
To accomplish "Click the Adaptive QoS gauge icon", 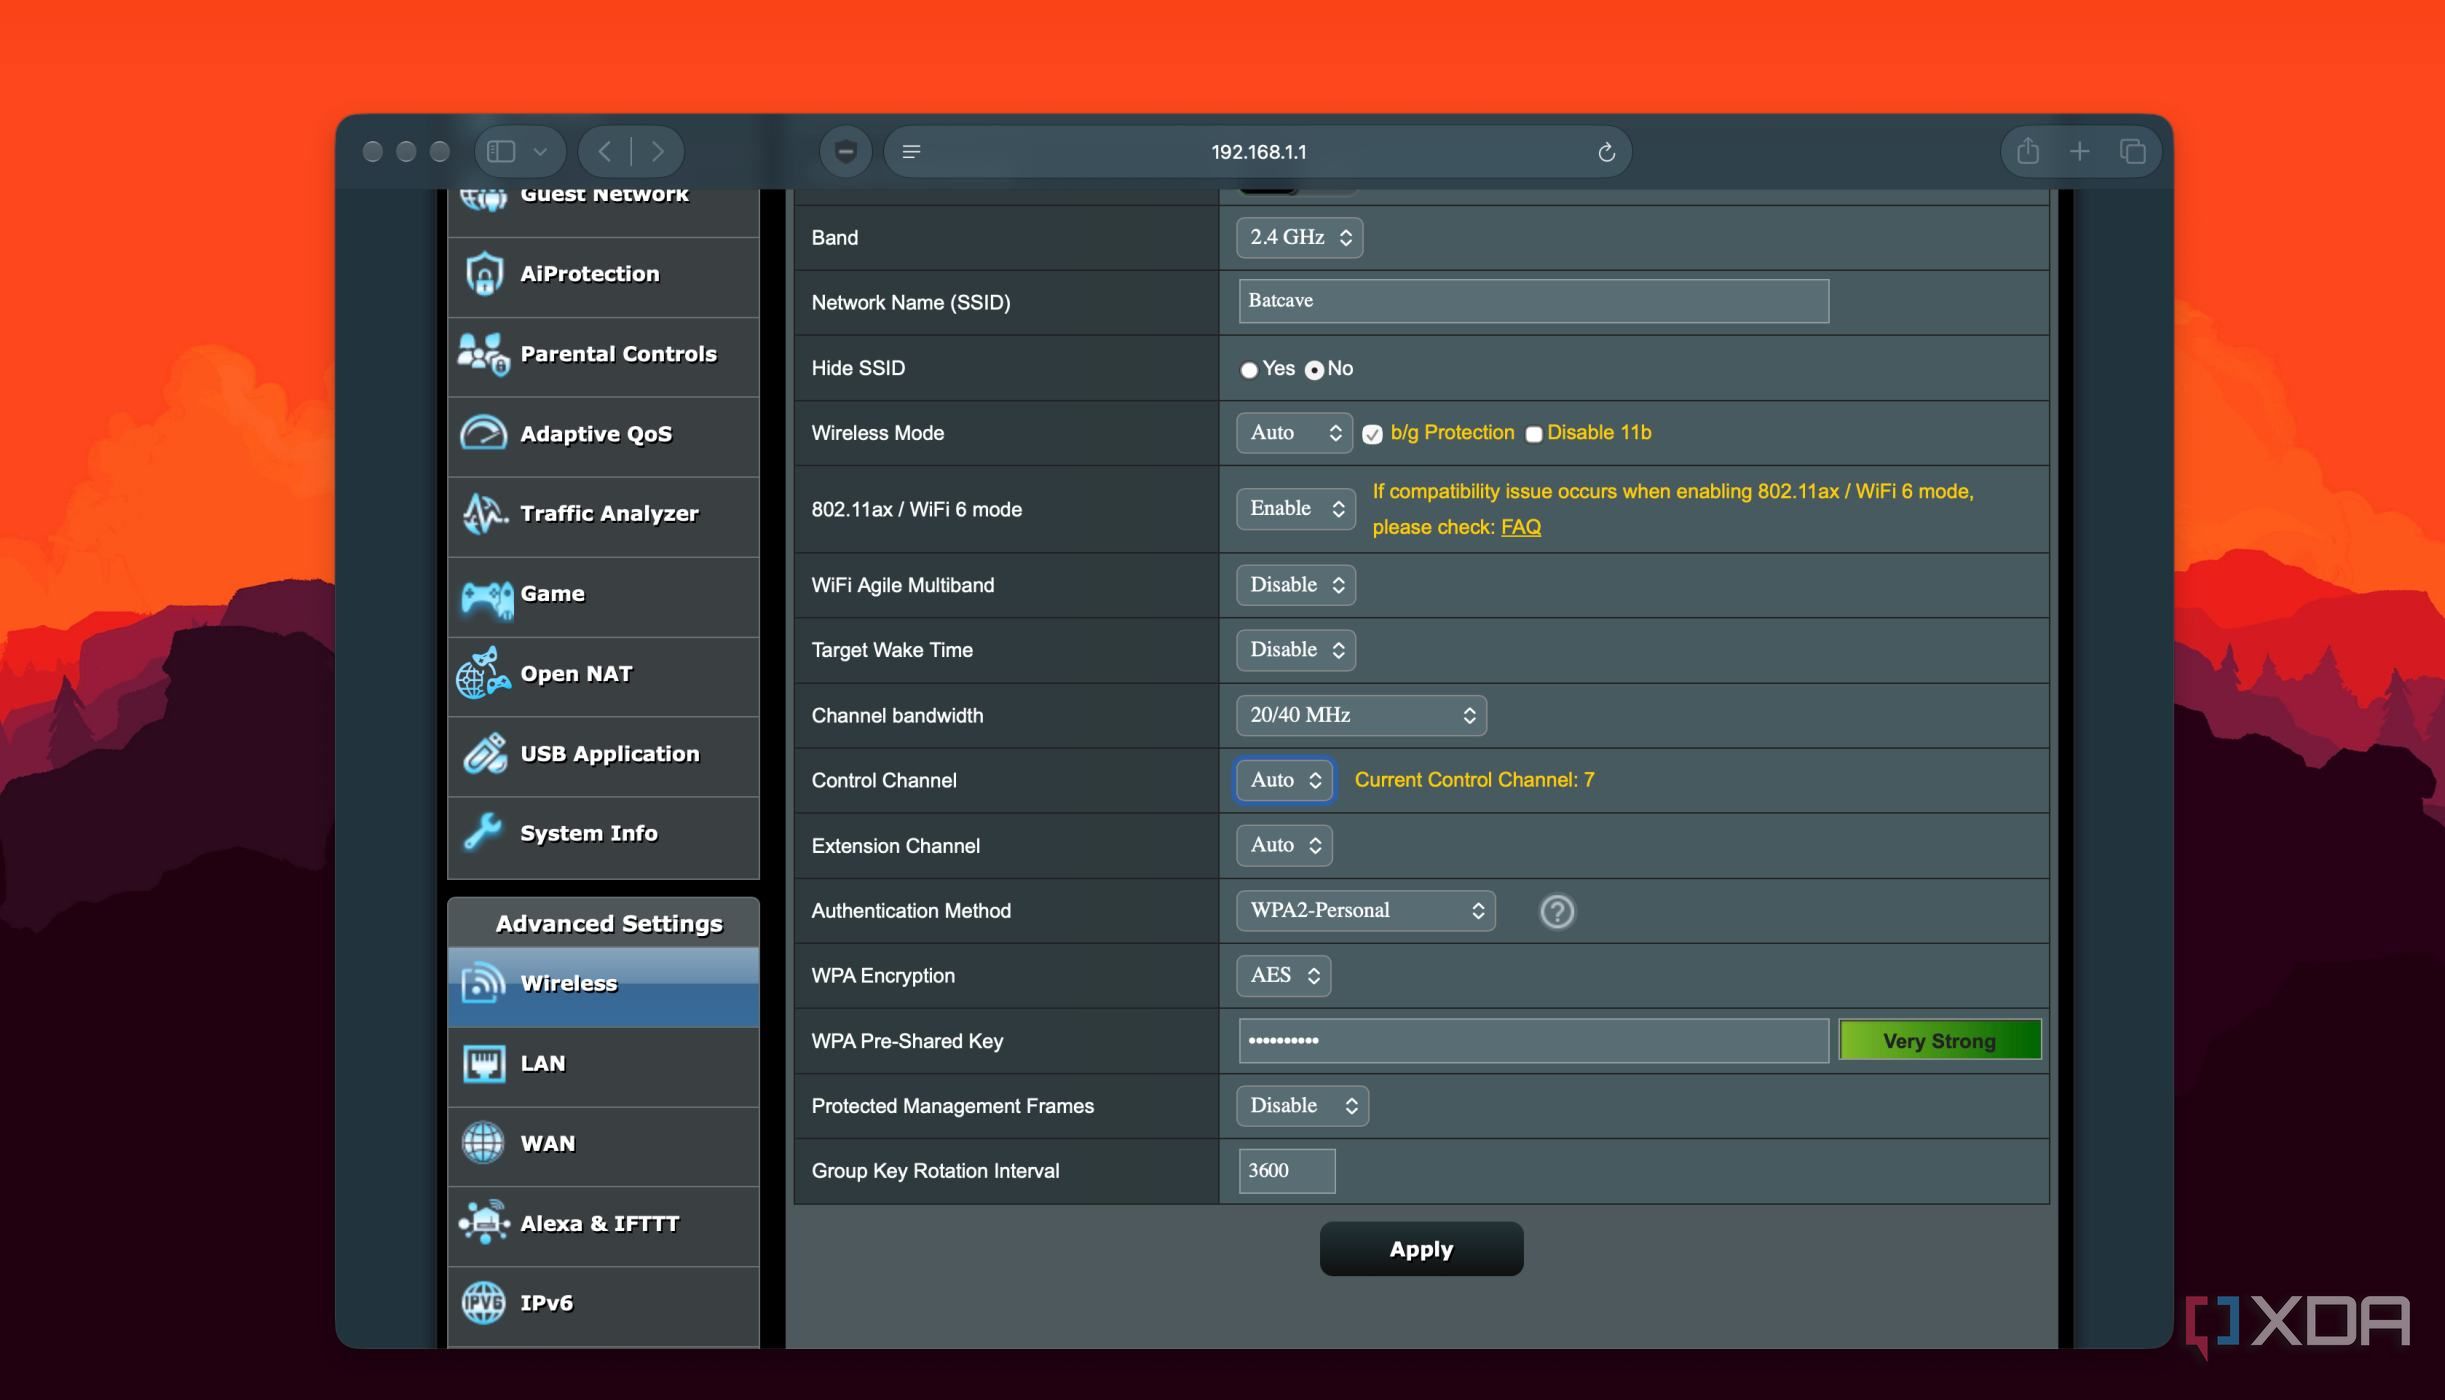I will coord(484,434).
